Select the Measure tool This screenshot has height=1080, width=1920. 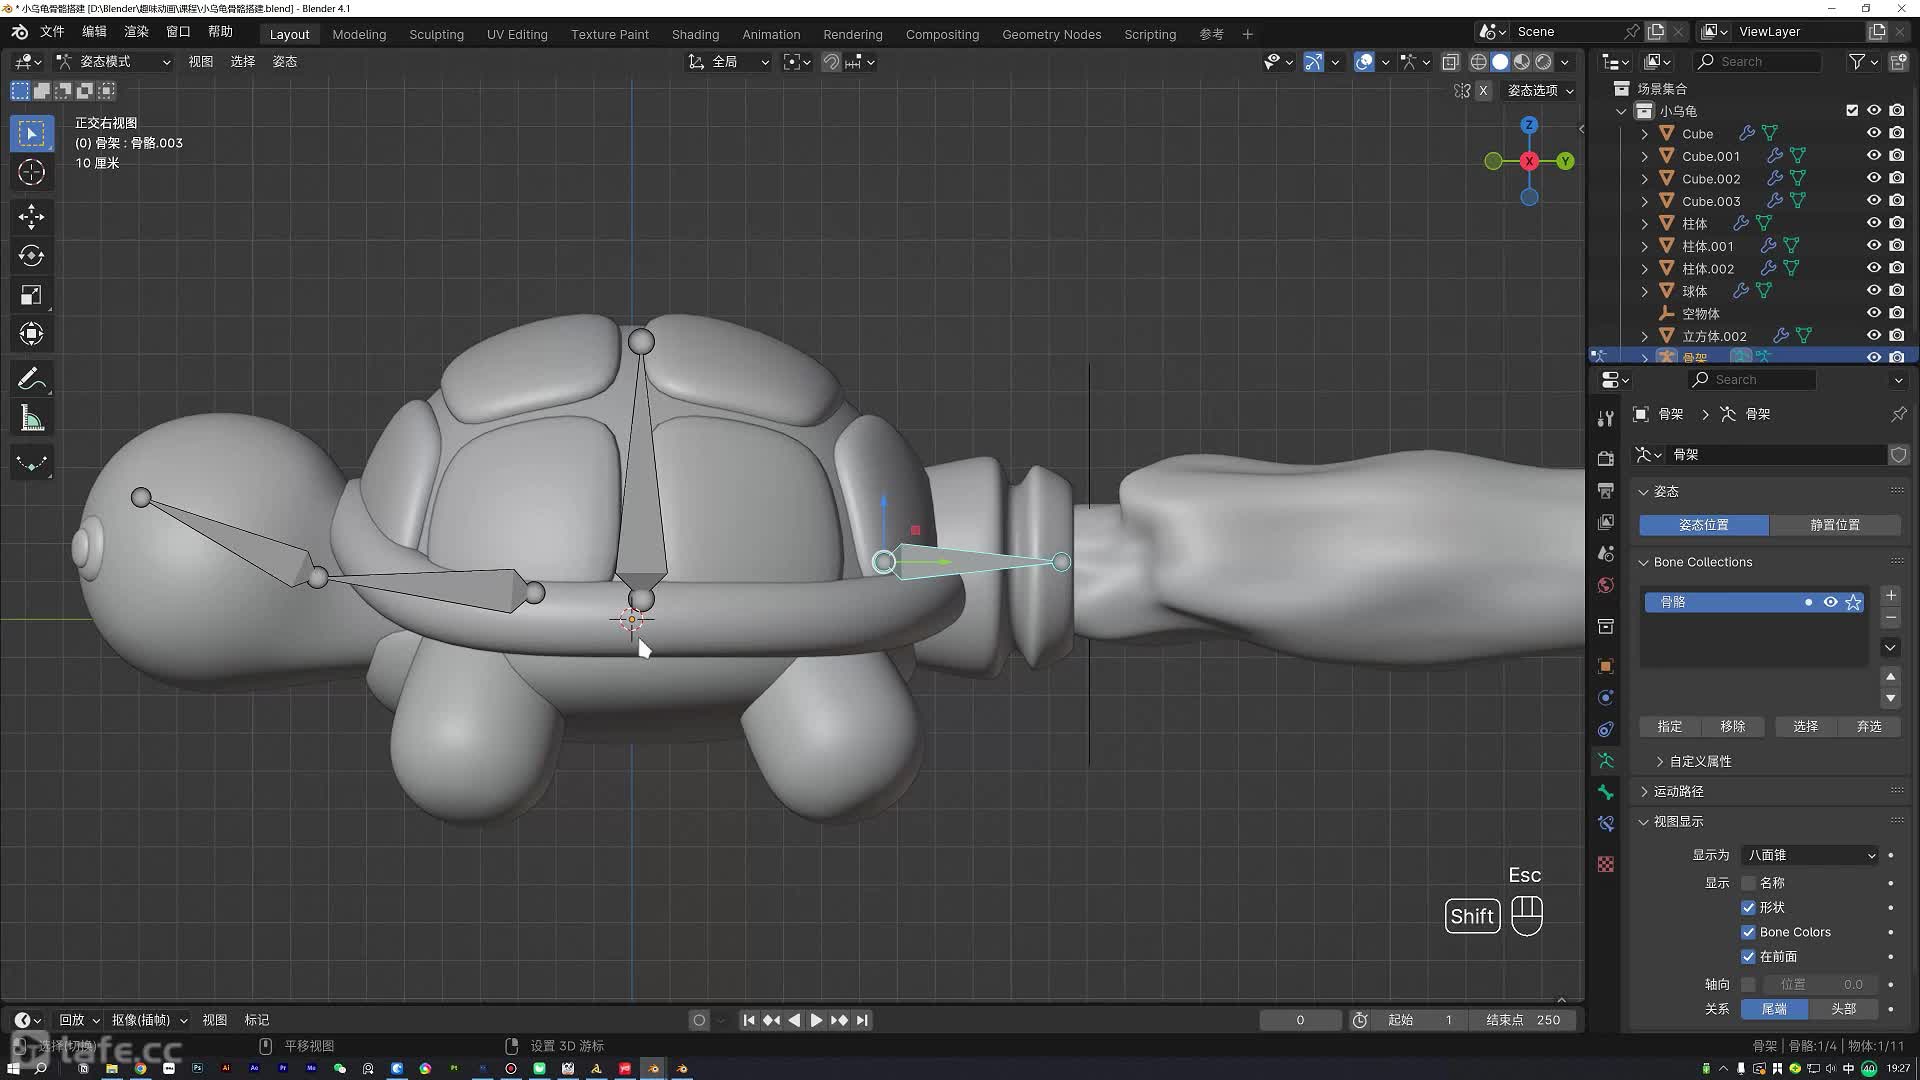point(31,418)
